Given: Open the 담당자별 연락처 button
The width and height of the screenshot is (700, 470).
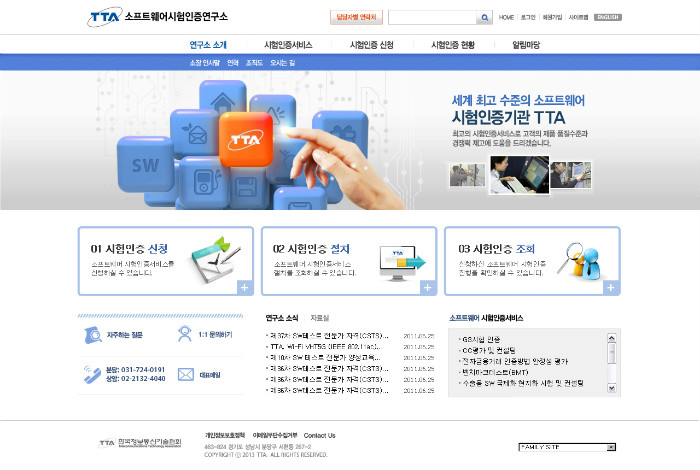Looking at the screenshot, I should click(356, 17).
